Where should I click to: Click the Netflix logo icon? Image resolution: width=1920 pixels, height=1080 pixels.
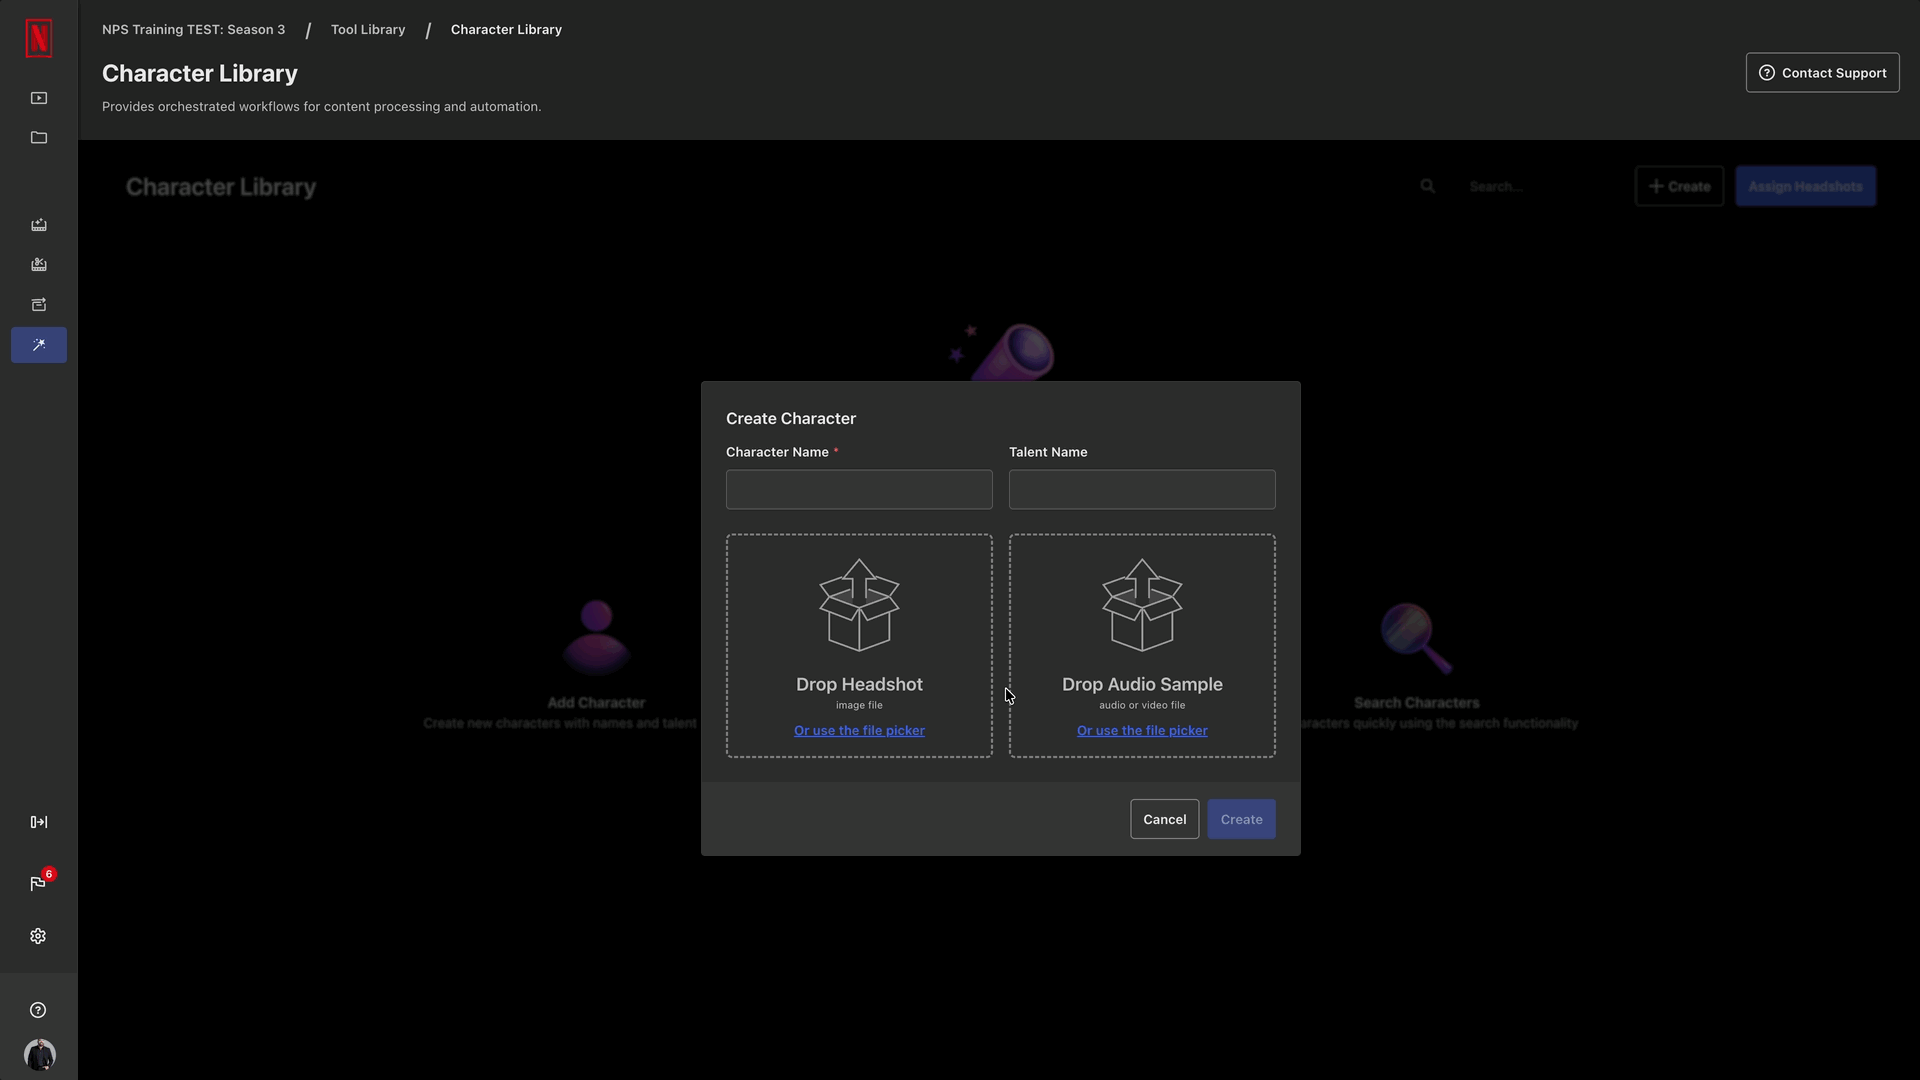click(38, 38)
